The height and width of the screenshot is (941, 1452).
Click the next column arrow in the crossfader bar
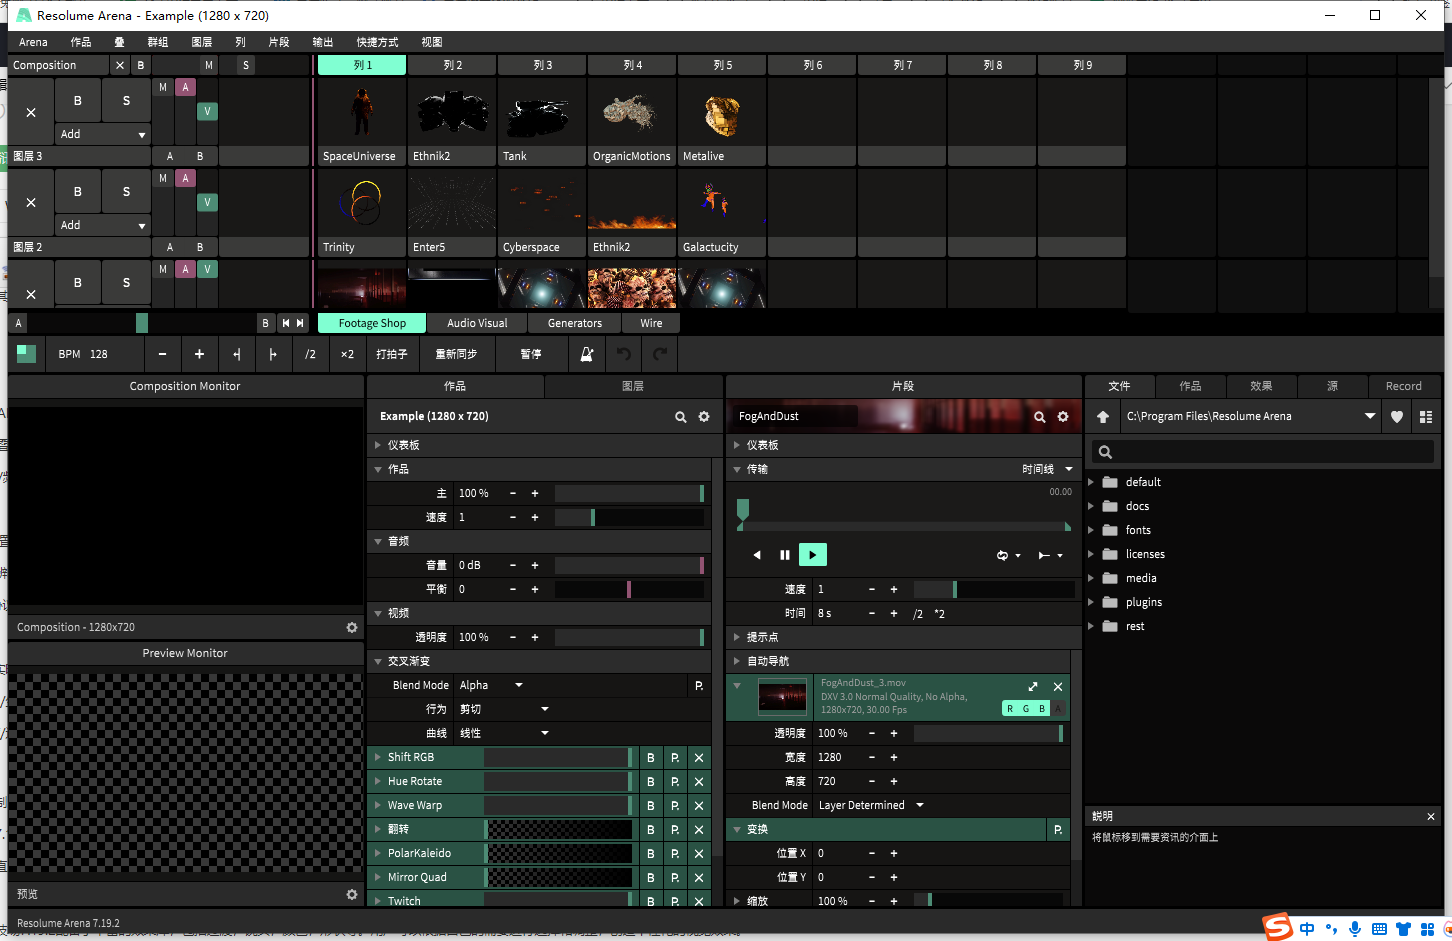pyautogui.click(x=300, y=323)
